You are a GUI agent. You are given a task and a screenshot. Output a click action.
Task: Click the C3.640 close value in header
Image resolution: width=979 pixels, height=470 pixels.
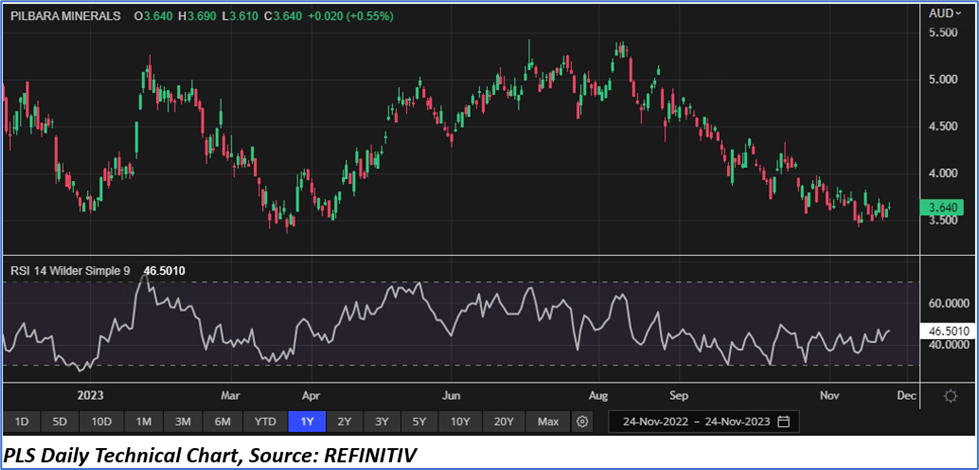pos(282,16)
